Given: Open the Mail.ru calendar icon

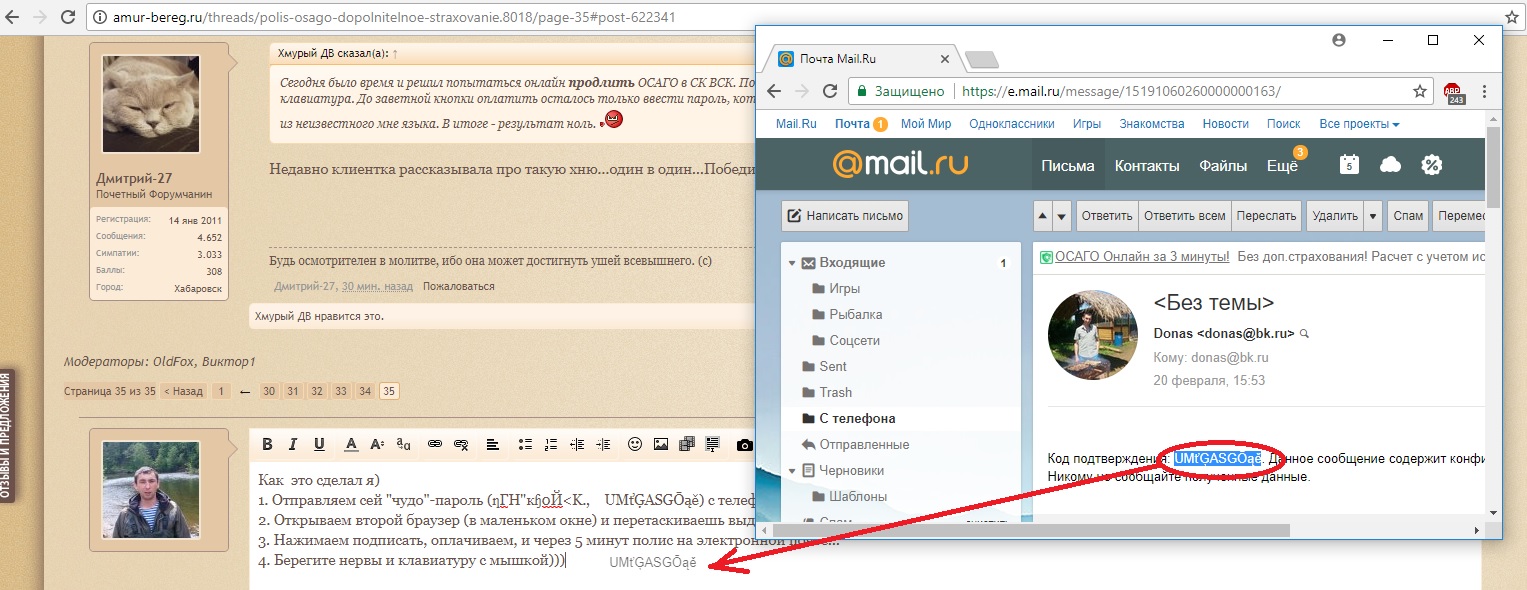Looking at the screenshot, I should [x=1349, y=165].
